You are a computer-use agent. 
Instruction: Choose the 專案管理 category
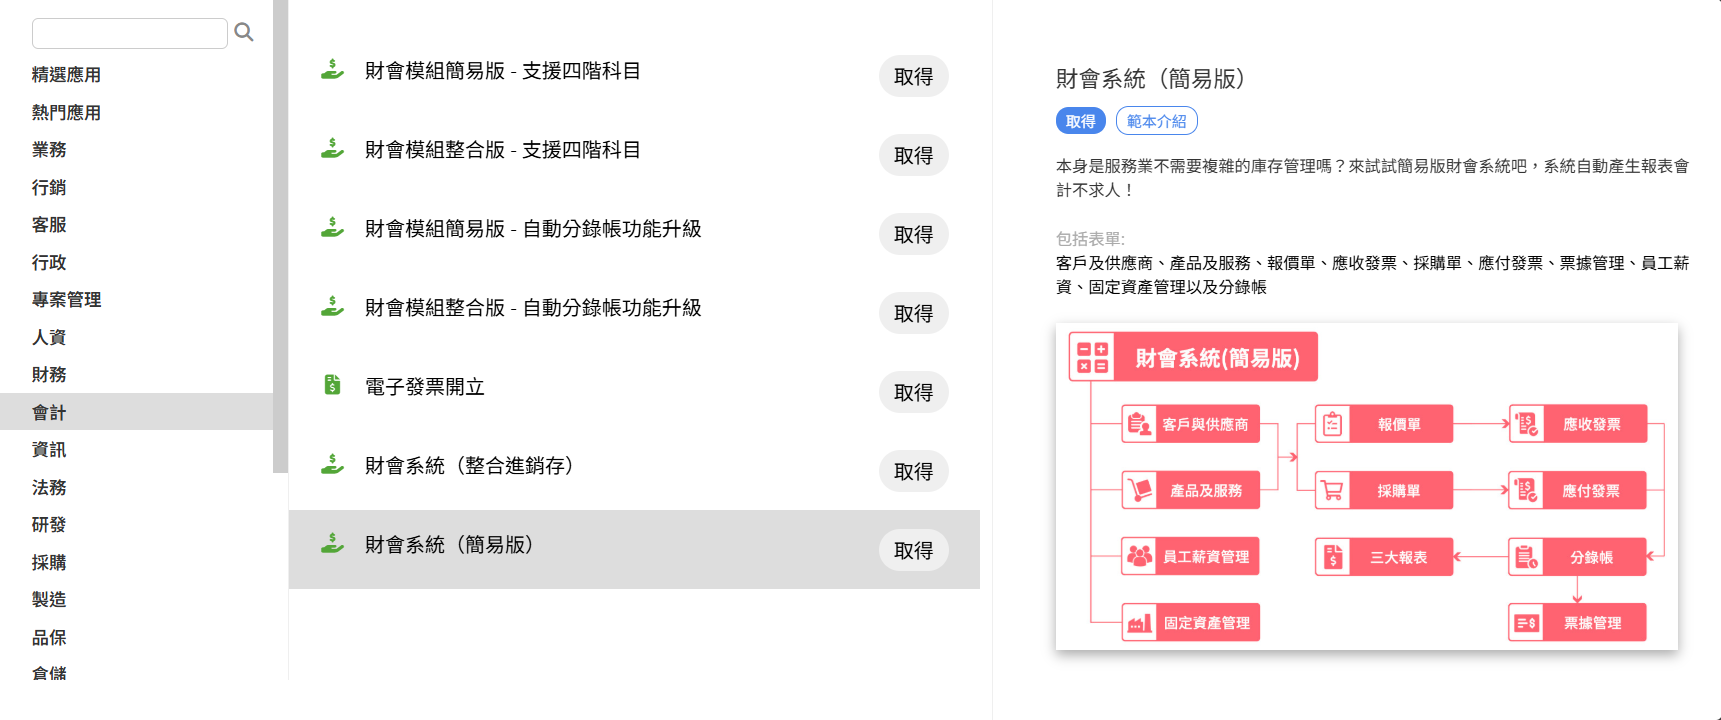pos(66,300)
